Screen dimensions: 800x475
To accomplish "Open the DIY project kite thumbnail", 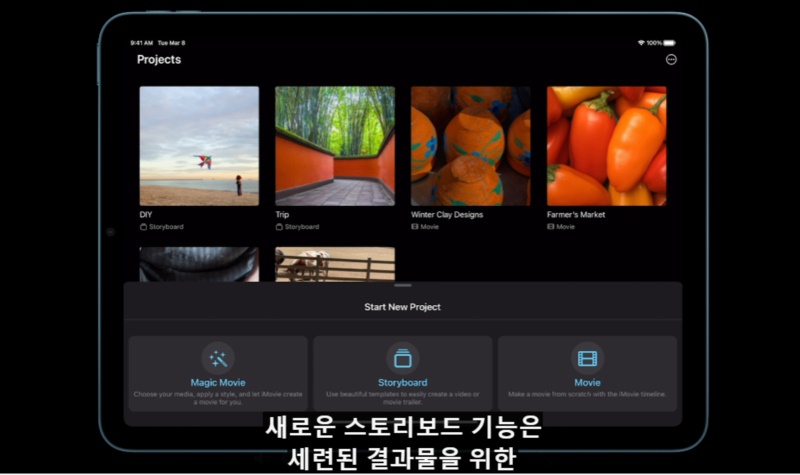I will click(199, 146).
